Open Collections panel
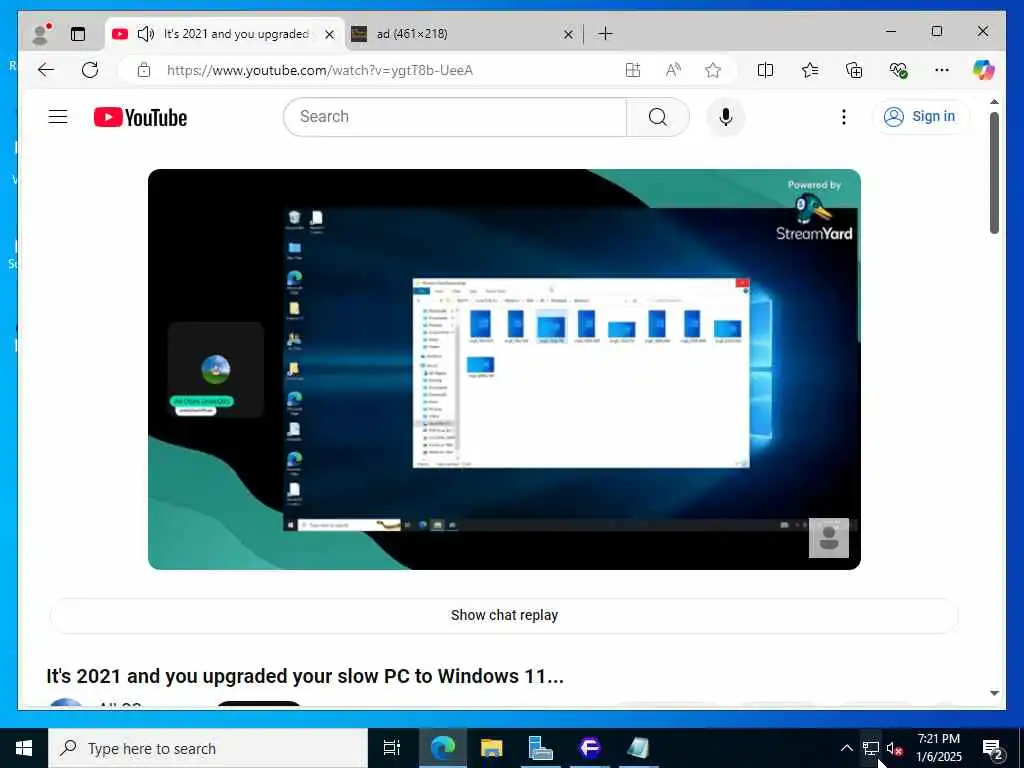This screenshot has width=1024, height=768. [x=854, y=70]
